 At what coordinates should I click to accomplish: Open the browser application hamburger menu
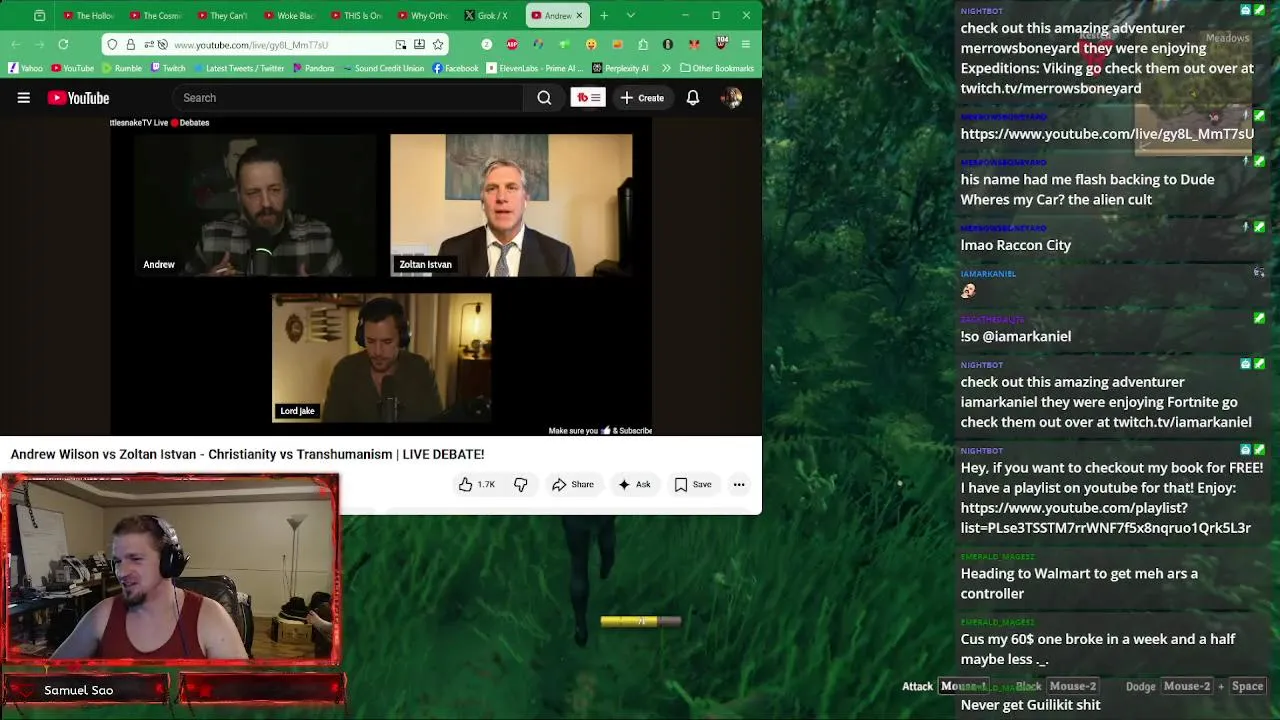[x=746, y=44]
